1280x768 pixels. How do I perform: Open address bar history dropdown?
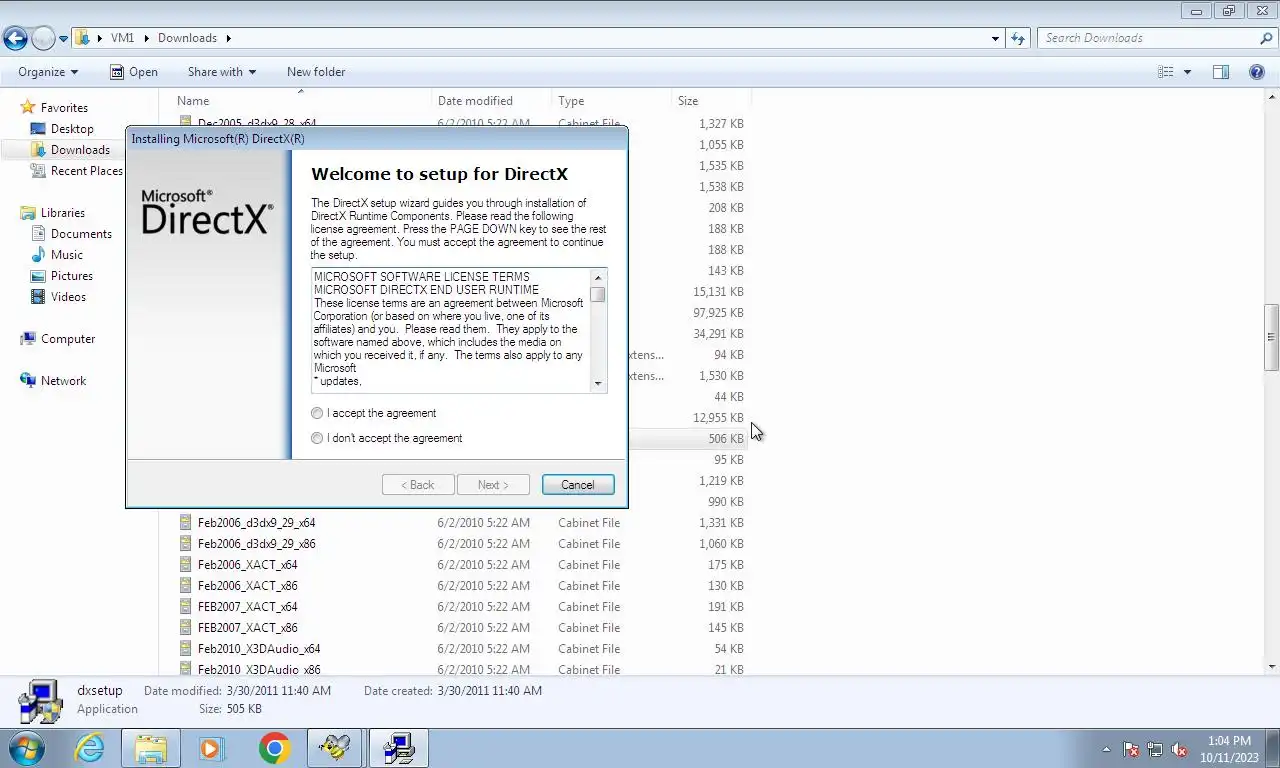pyautogui.click(x=995, y=38)
